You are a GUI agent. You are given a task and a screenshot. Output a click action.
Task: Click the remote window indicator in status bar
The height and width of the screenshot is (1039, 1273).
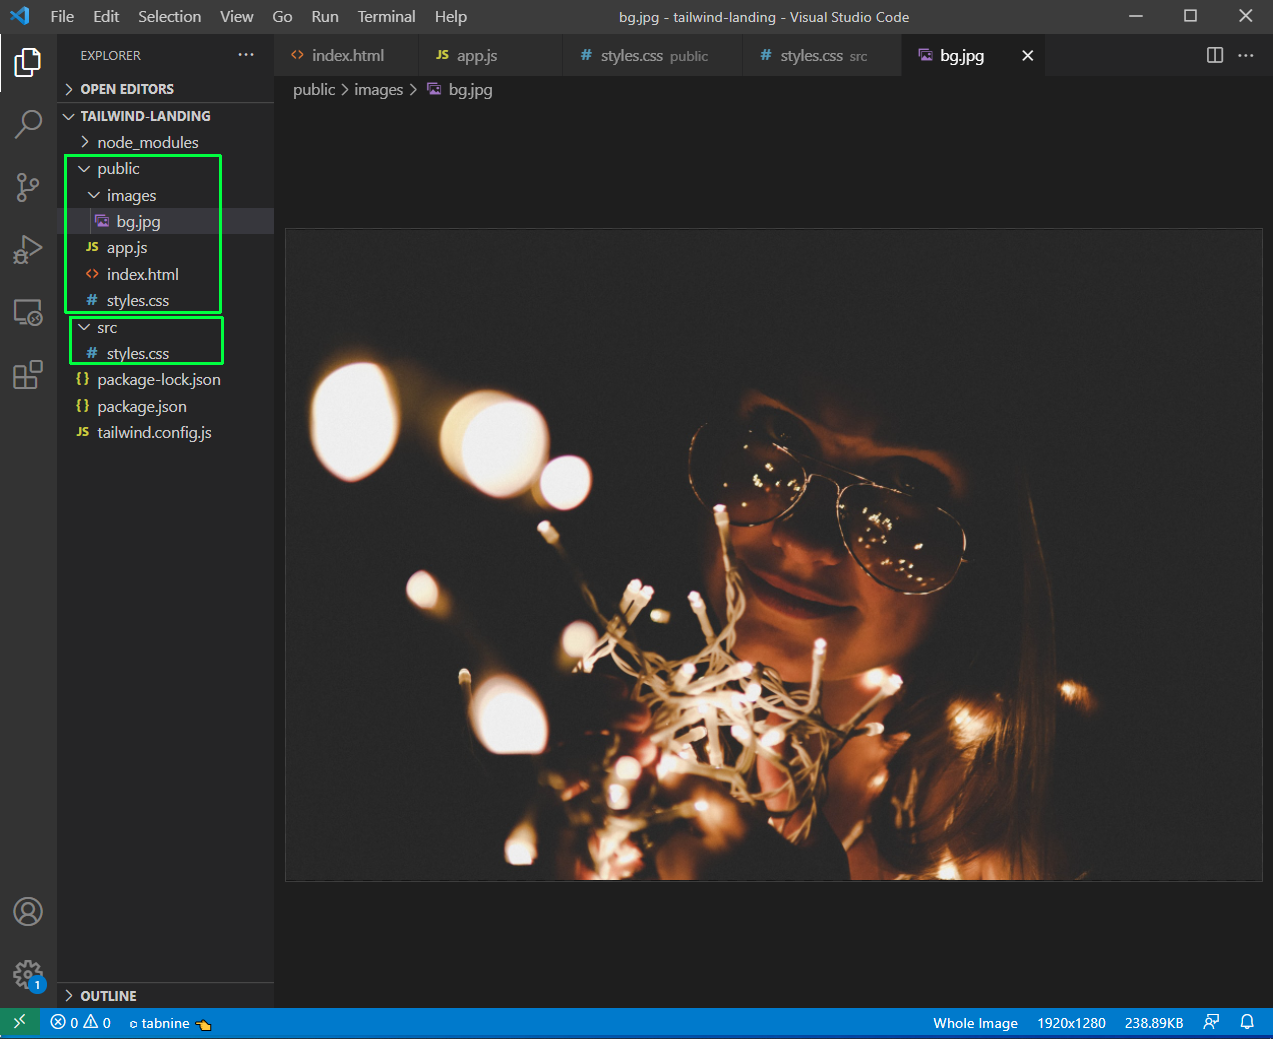(20, 1022)
